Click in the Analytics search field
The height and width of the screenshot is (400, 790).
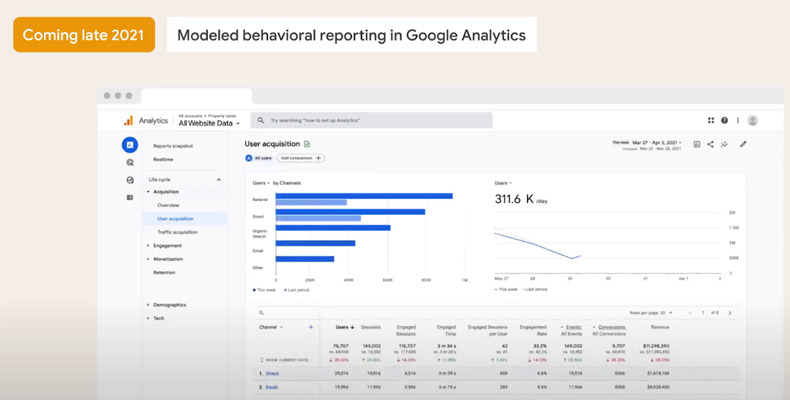(371, 120)
